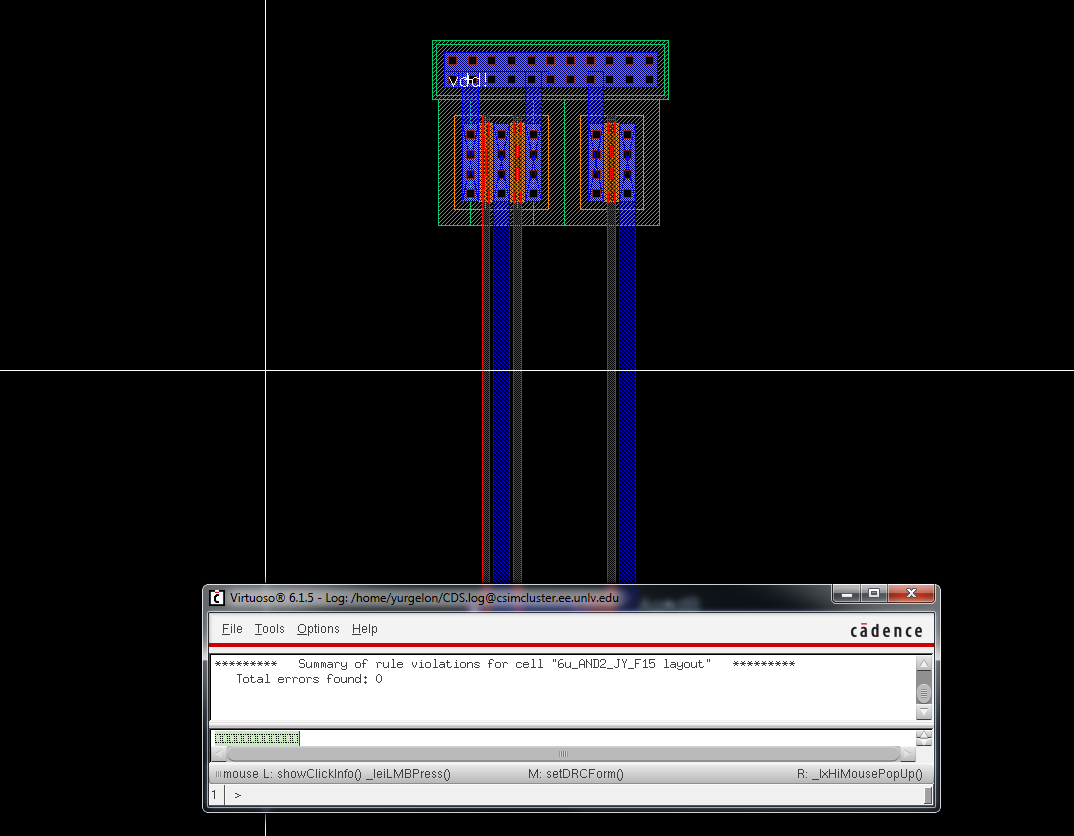Image resolution: width=1074 pixels, height=836 pixels.
Task: Click the vdd! label in the layout
Action: [x=467, y=80]
